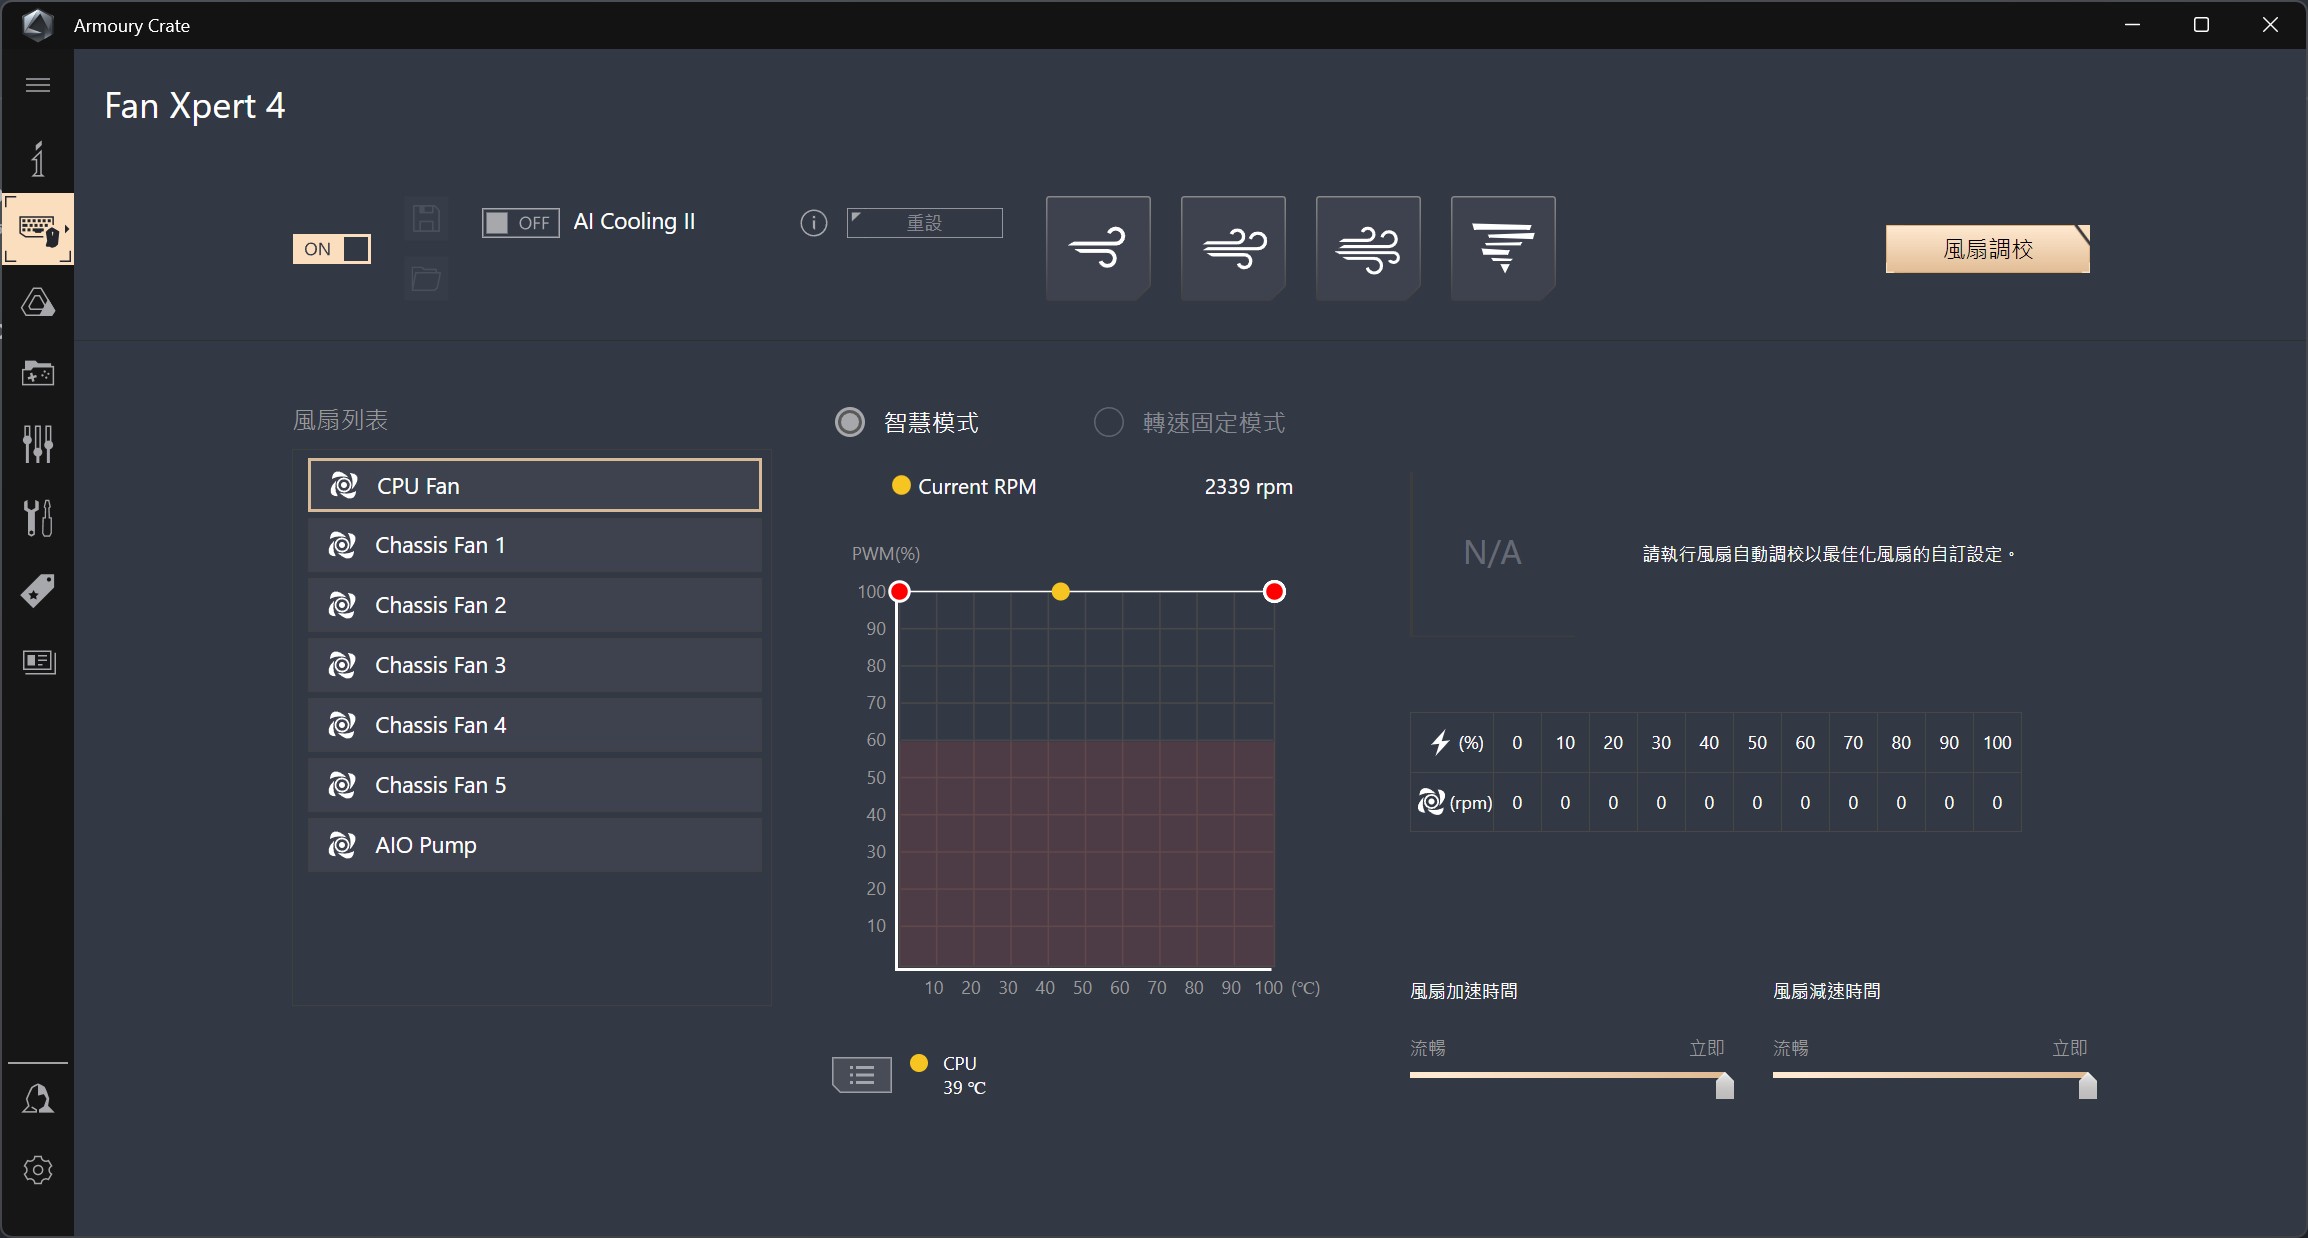Open Scenario Profiles sliders sidebar icon
Screen dimensions: 2308x1238
(x=38, y=444)
